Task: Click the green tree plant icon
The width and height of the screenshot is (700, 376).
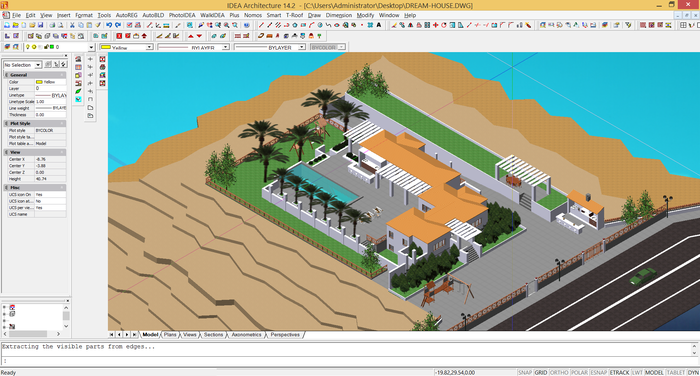Action: point(319,36)
